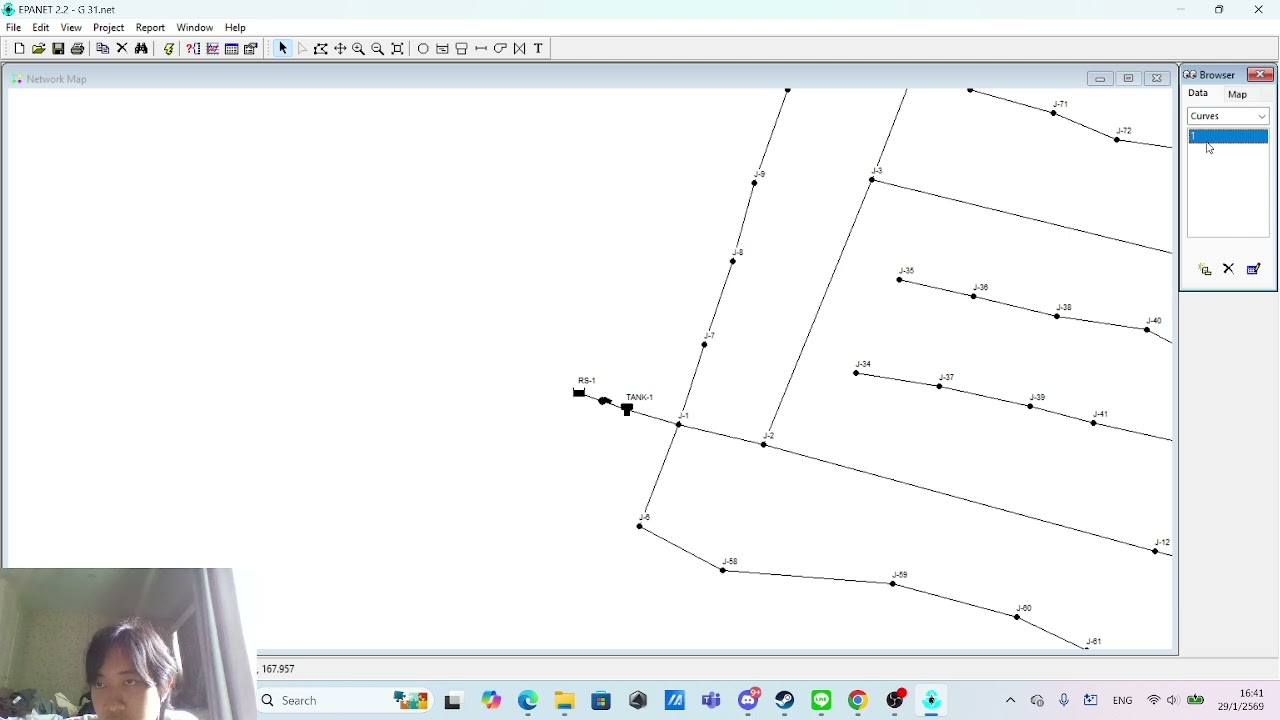This screenshot has width=1280, height=720.
Task: Select the Add Pump tool
Action: click(500, 49)
